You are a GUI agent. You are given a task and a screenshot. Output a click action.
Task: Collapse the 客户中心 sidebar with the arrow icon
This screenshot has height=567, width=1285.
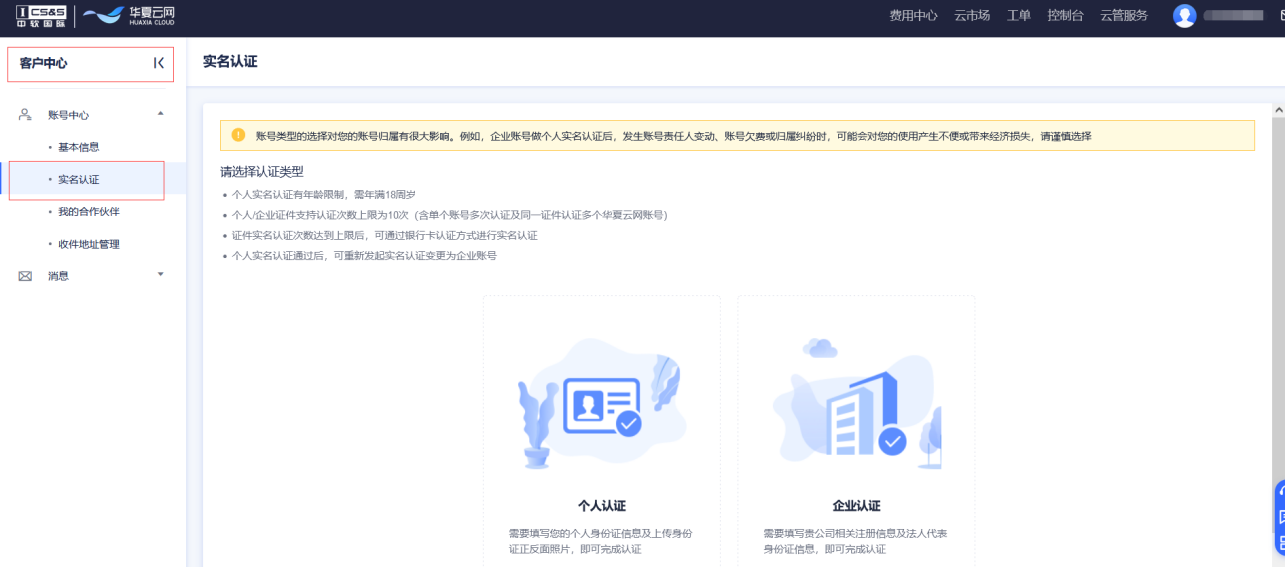click(158, 63)
